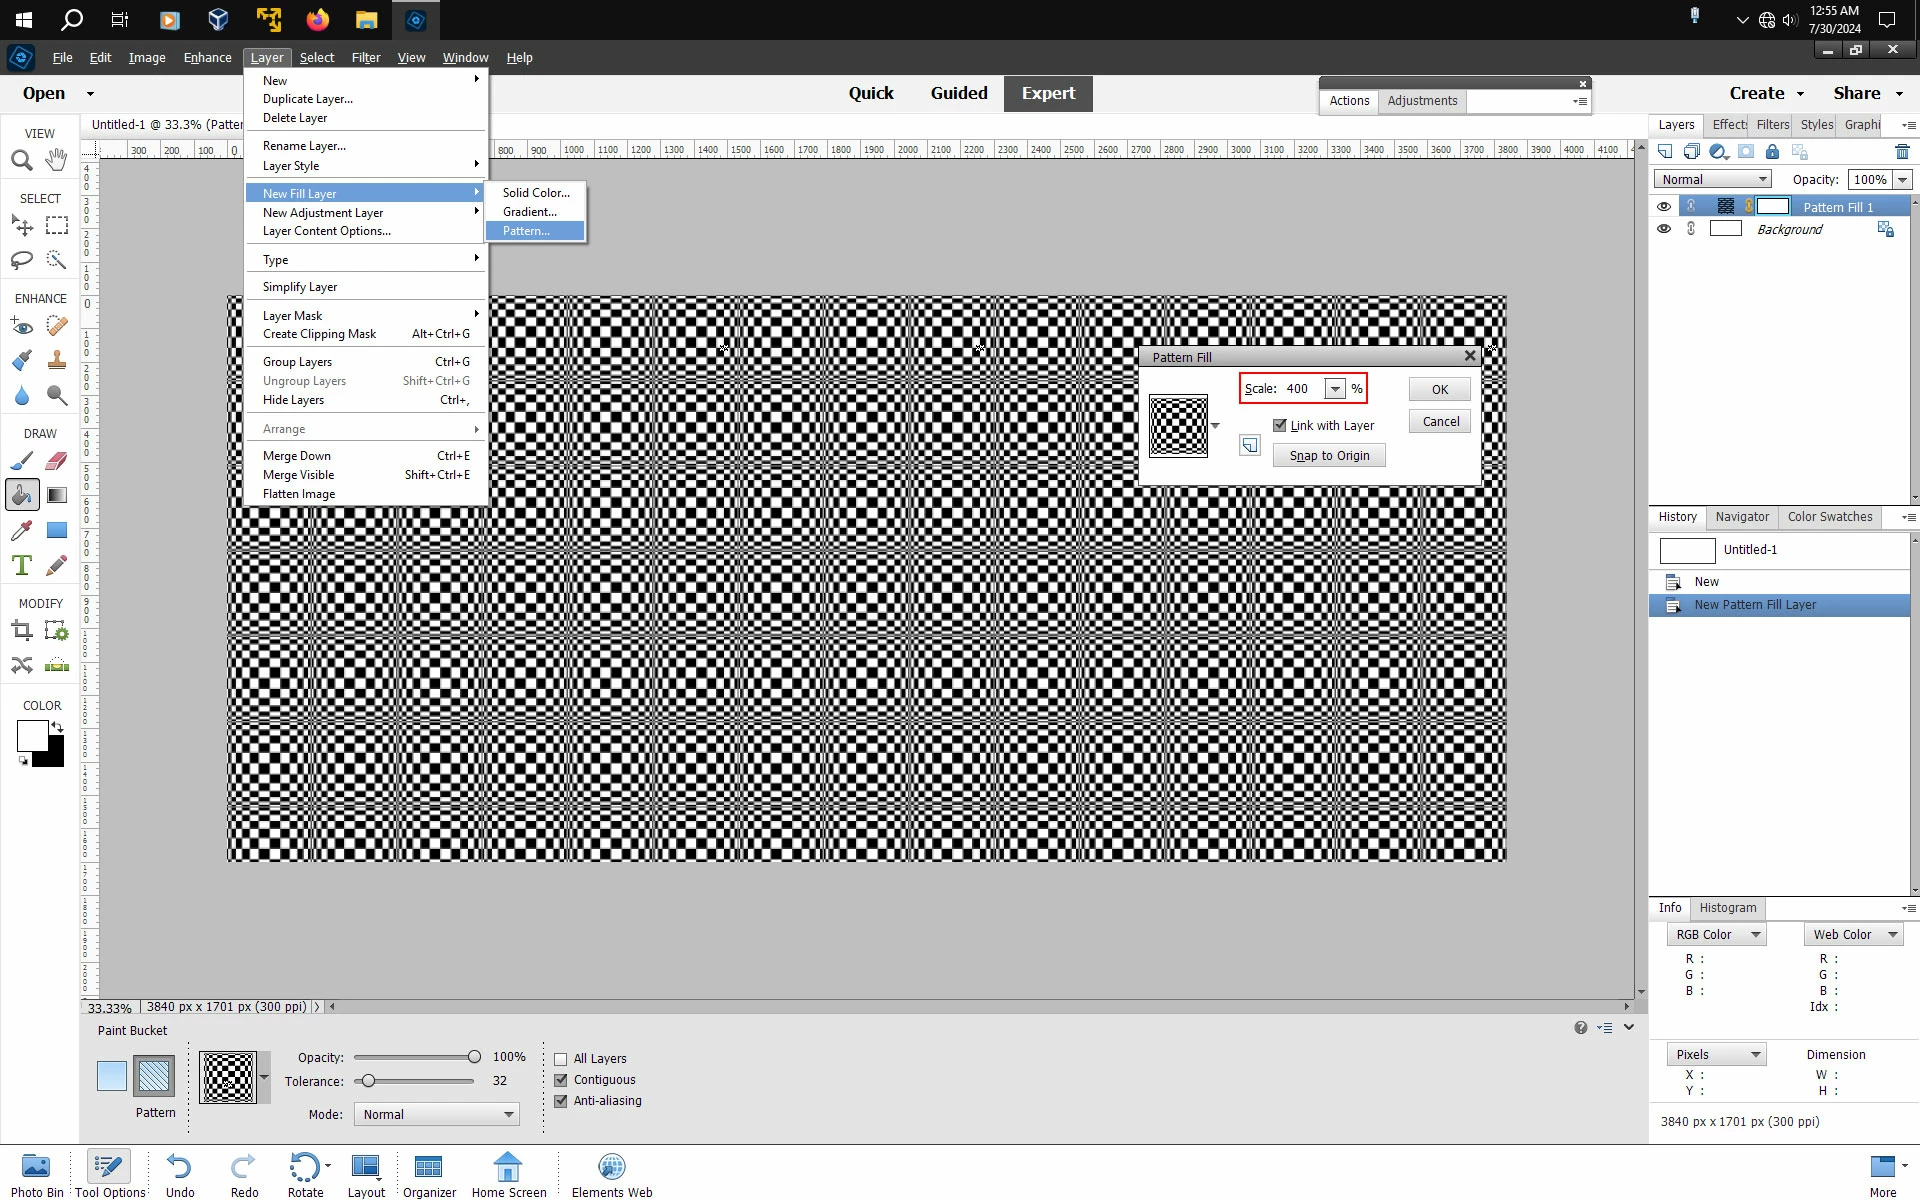Image resolution: width=1920 pixels, height=1200 pixels.
Task: Switch to the Navigator tab
Action: point(1742,517)
